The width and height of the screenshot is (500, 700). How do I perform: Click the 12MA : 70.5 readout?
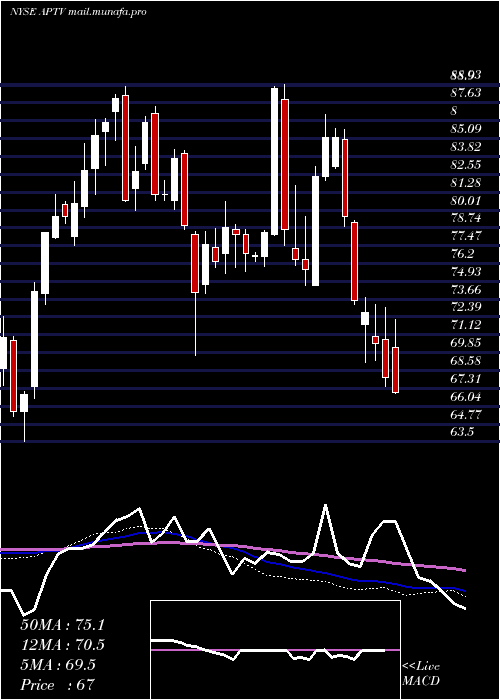(62, 645)
